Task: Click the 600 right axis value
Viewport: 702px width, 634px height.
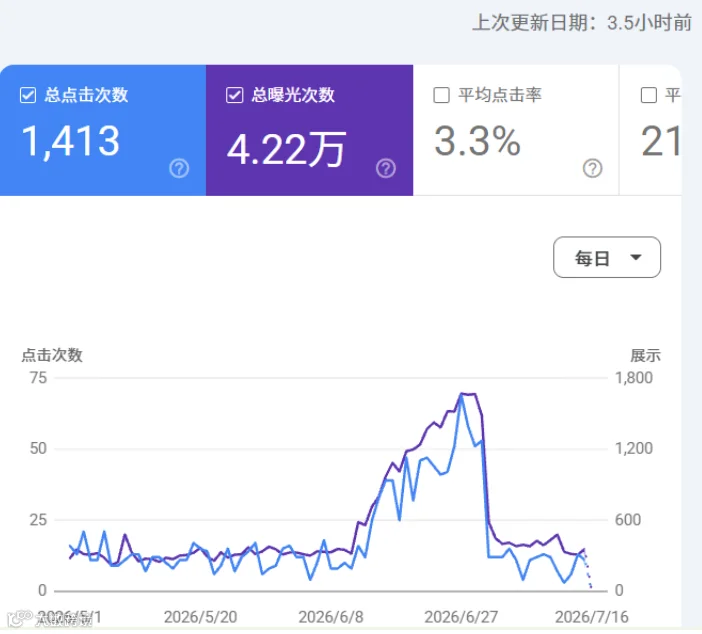Action: tap(628, 520)
